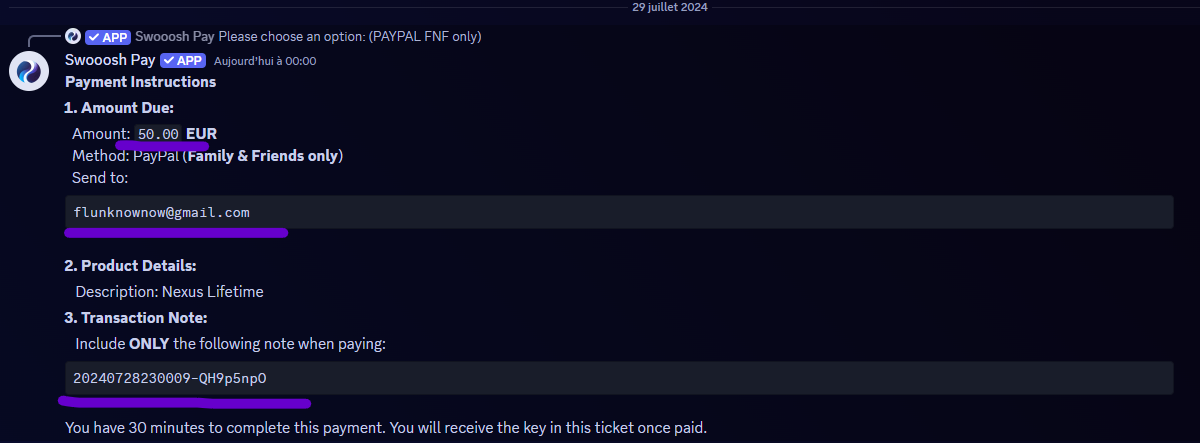Click 'Description: Nexus Lifetime' text
This screenshot has width=1200, height=443.
pyautogui.click(x=169, y=292)
